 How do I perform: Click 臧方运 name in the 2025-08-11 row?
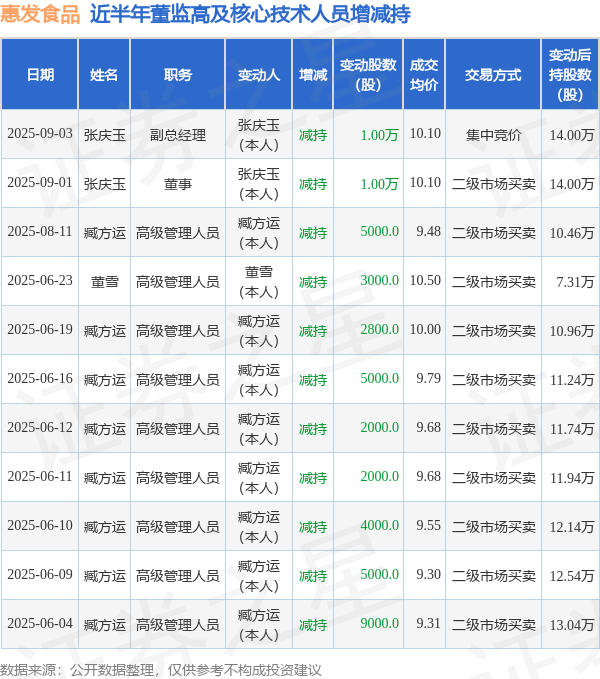[104, 233]
